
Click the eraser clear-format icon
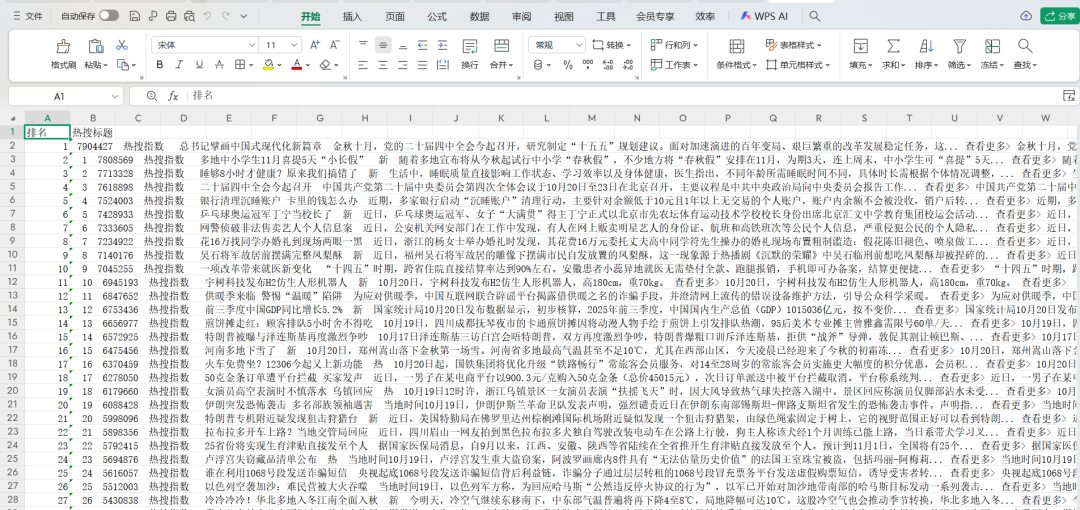point(326,65)
